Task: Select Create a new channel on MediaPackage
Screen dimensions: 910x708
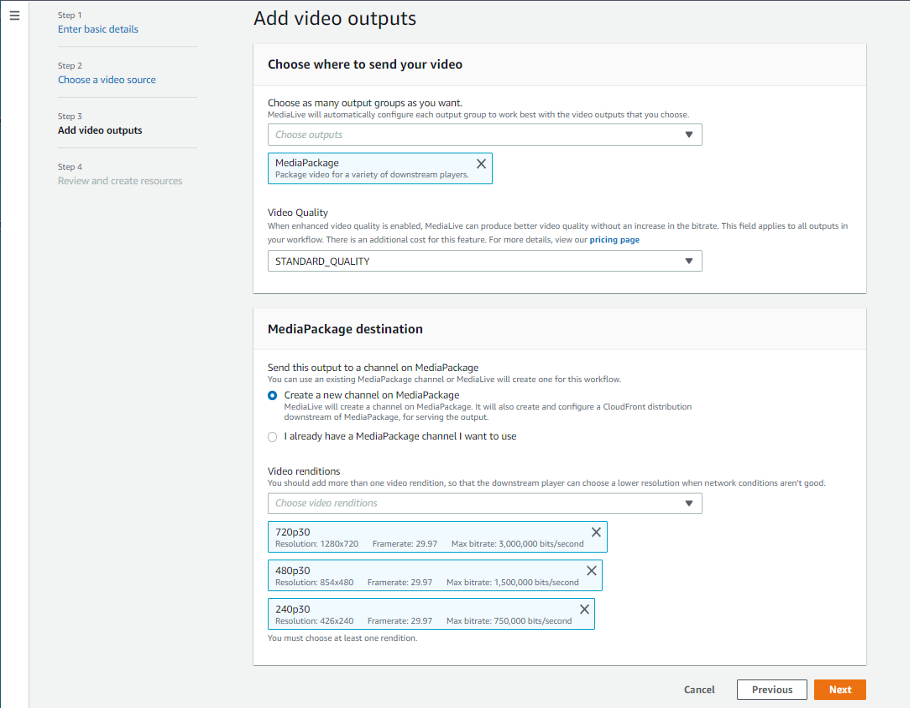Action: click(273, 395)
